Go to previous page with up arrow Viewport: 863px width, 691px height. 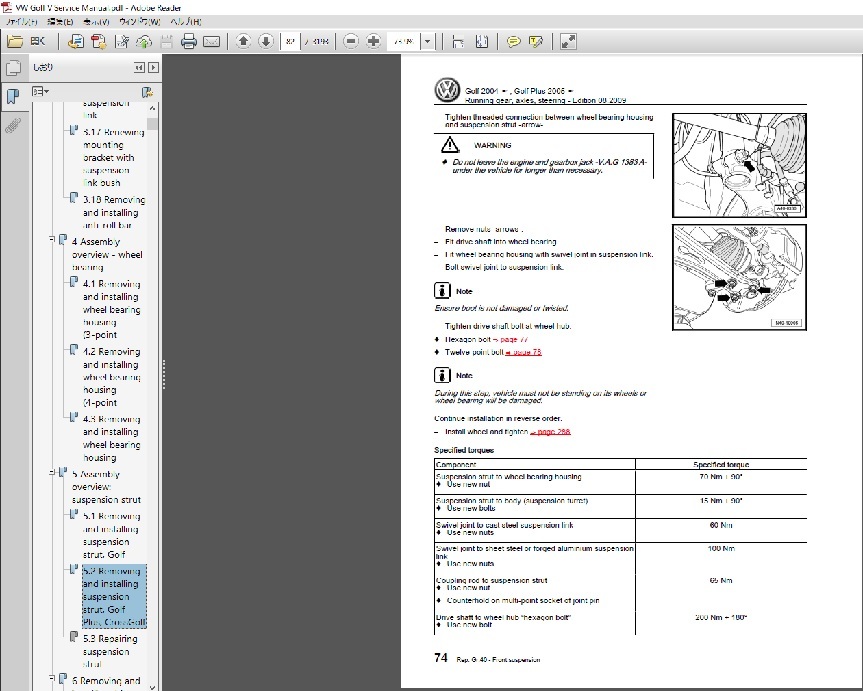[x=243, y=41]
